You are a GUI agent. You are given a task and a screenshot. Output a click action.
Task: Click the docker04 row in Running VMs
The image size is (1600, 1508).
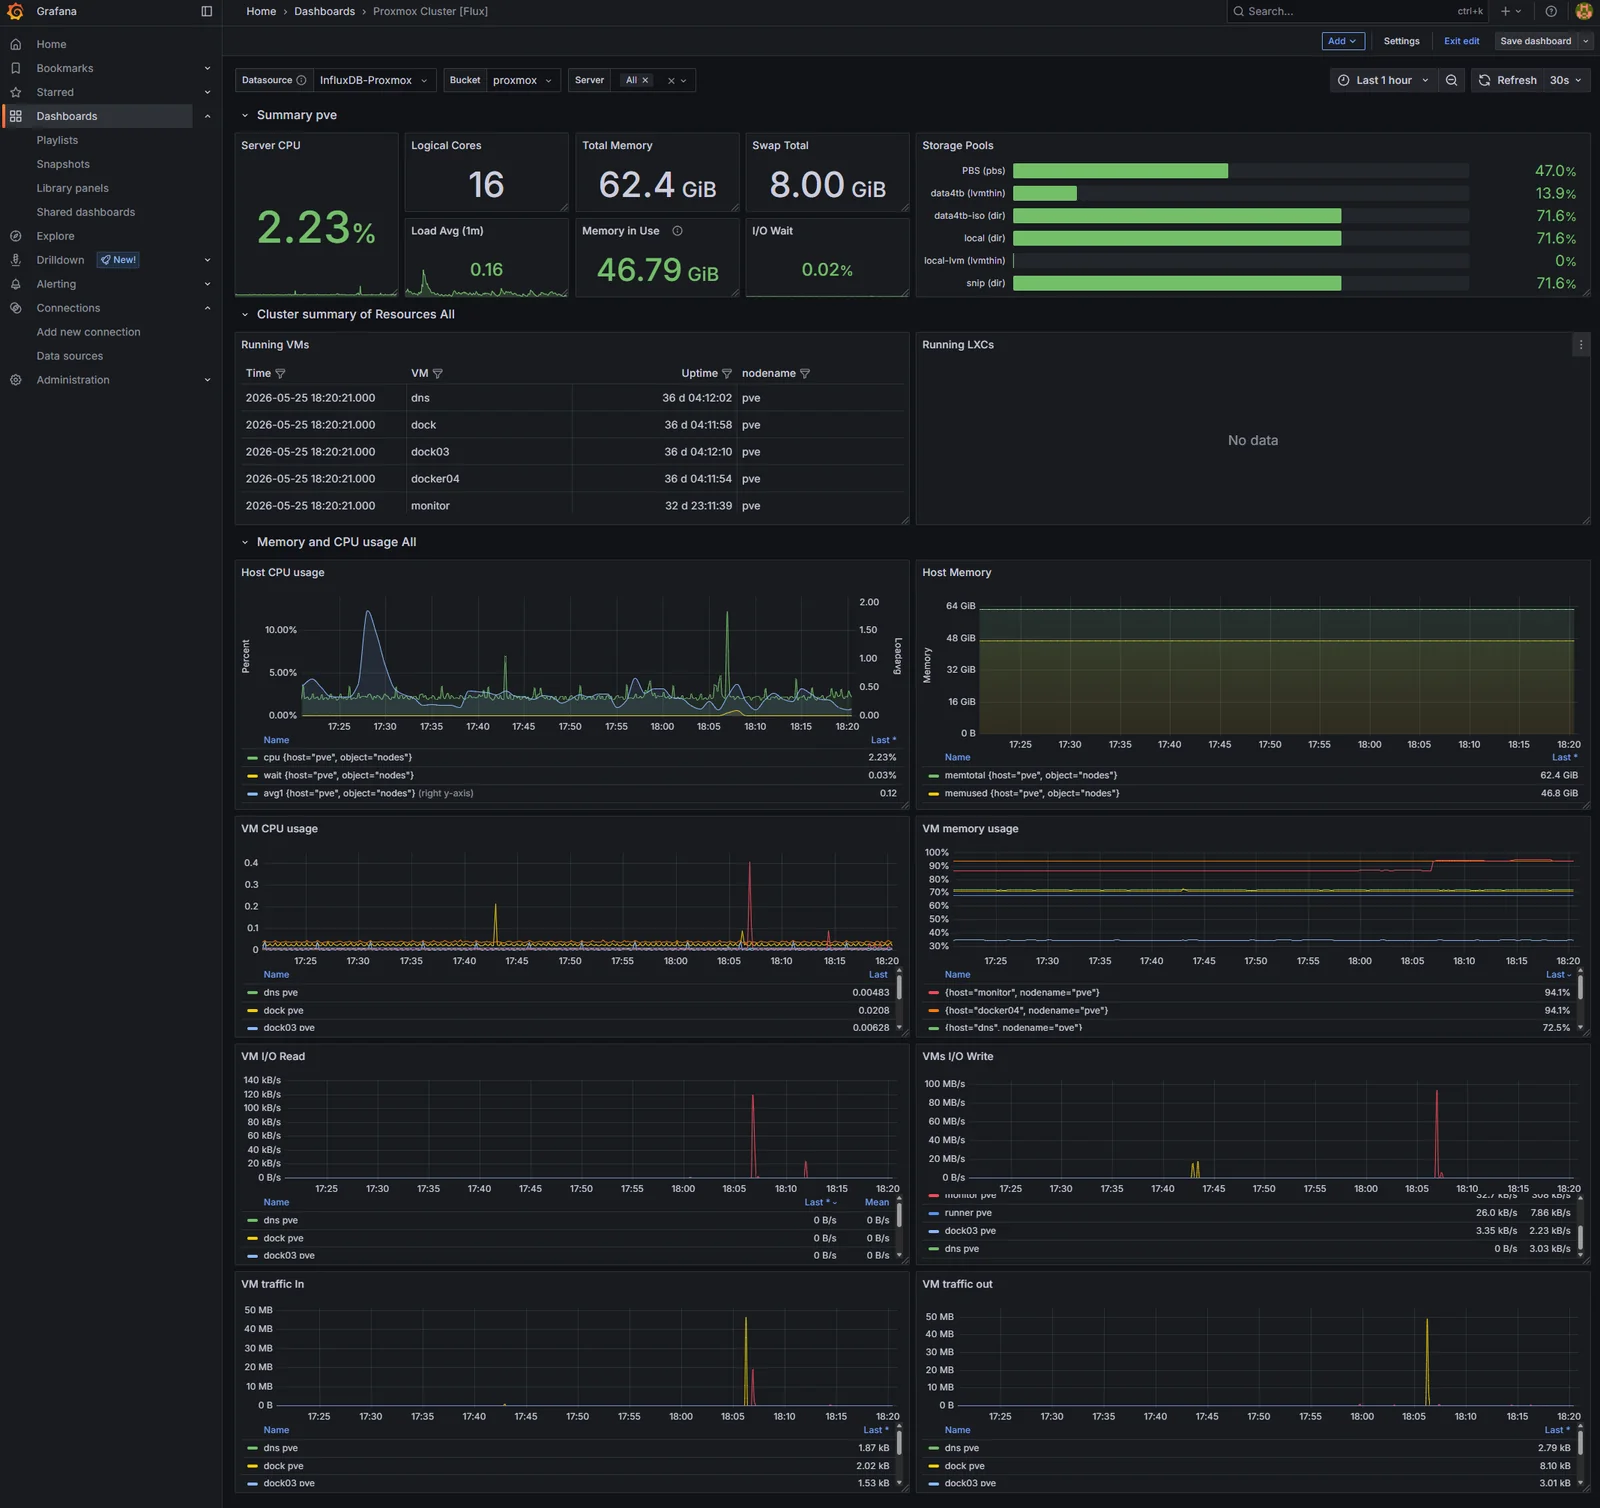point(571,479)
